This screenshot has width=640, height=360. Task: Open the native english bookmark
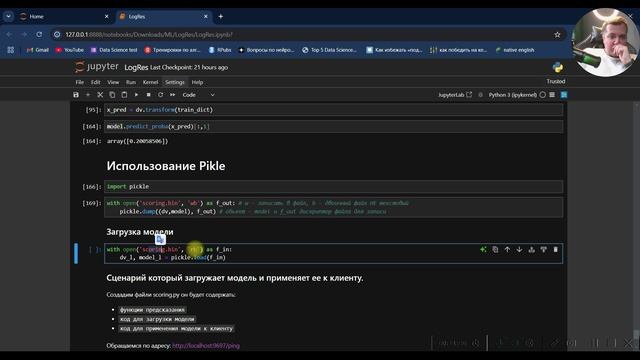click(515, 50)
